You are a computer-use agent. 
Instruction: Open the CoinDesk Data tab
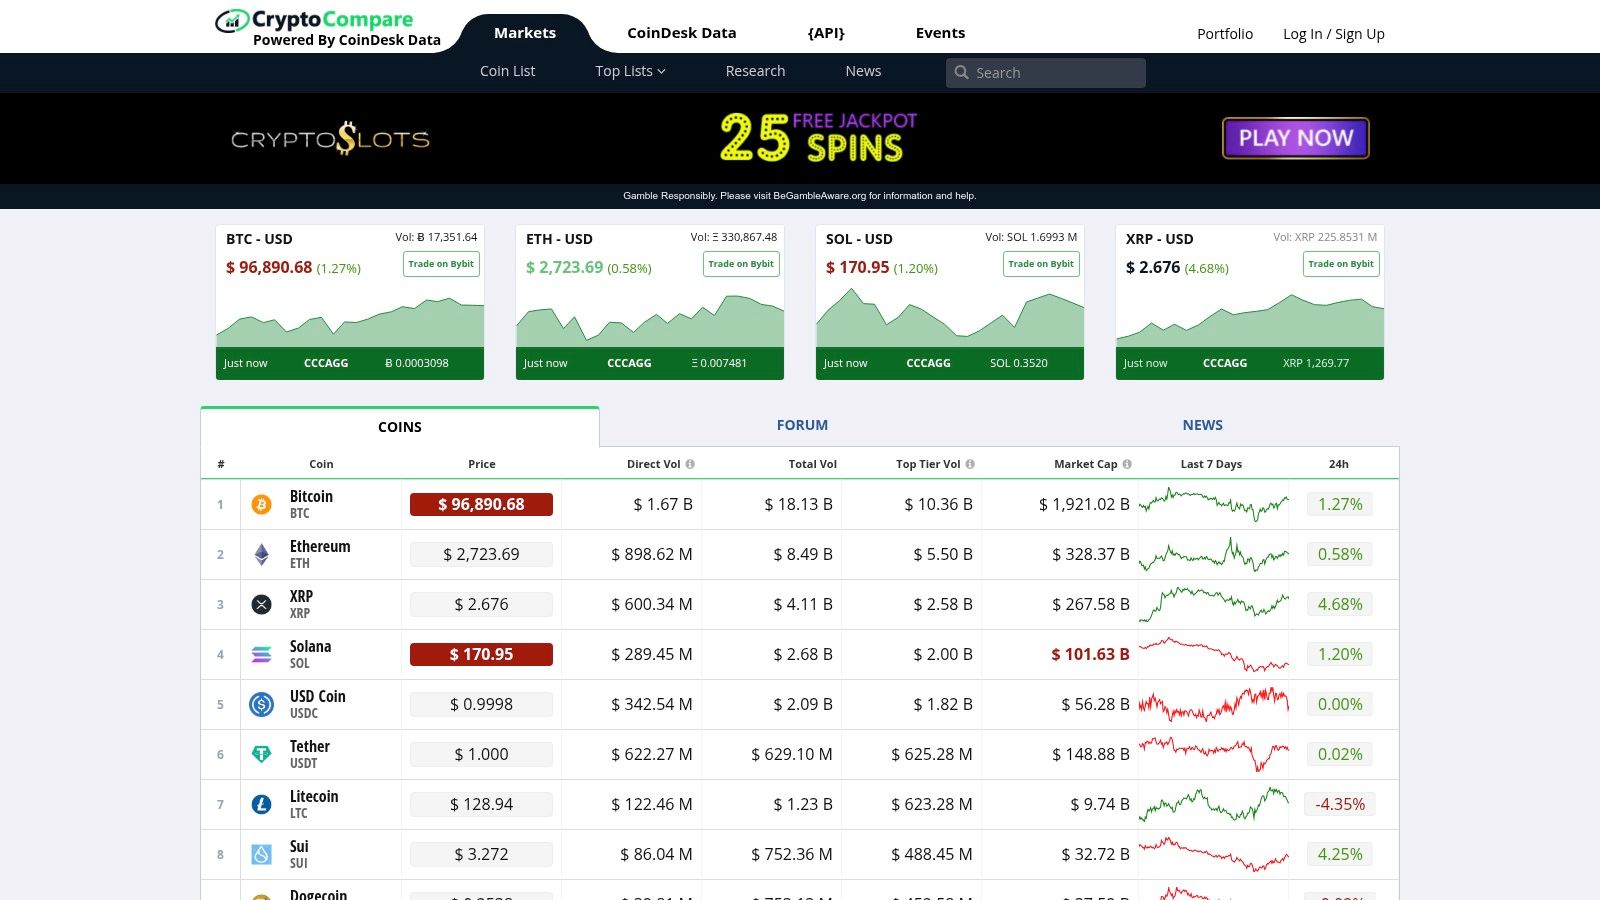tap(682, 33)
